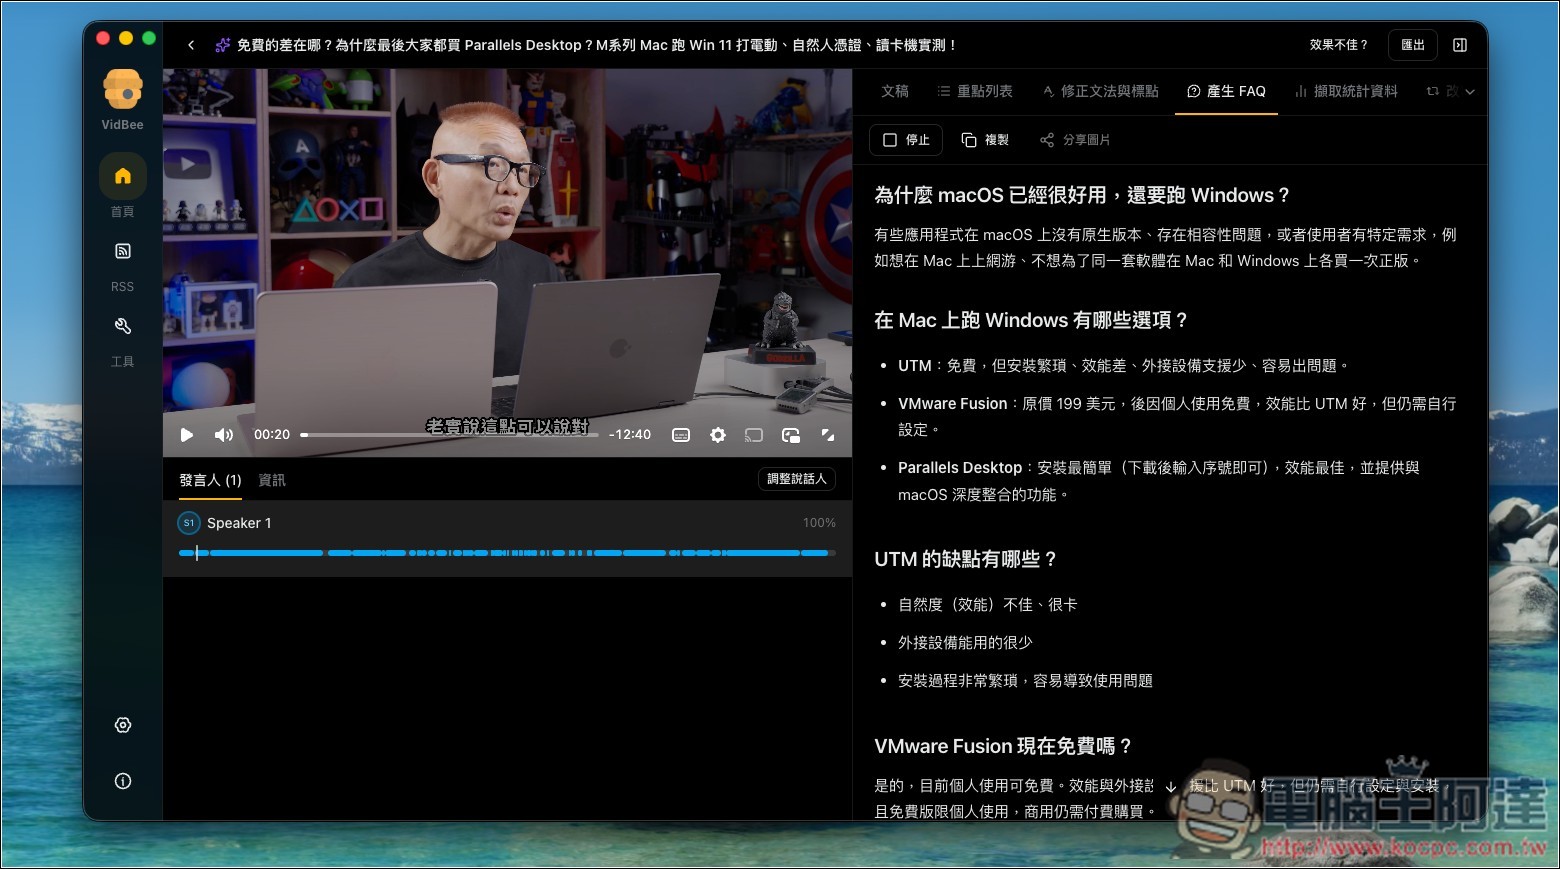Click the video title text
The width and height of the screenshot is (1560, 869).
click(597, 45)
